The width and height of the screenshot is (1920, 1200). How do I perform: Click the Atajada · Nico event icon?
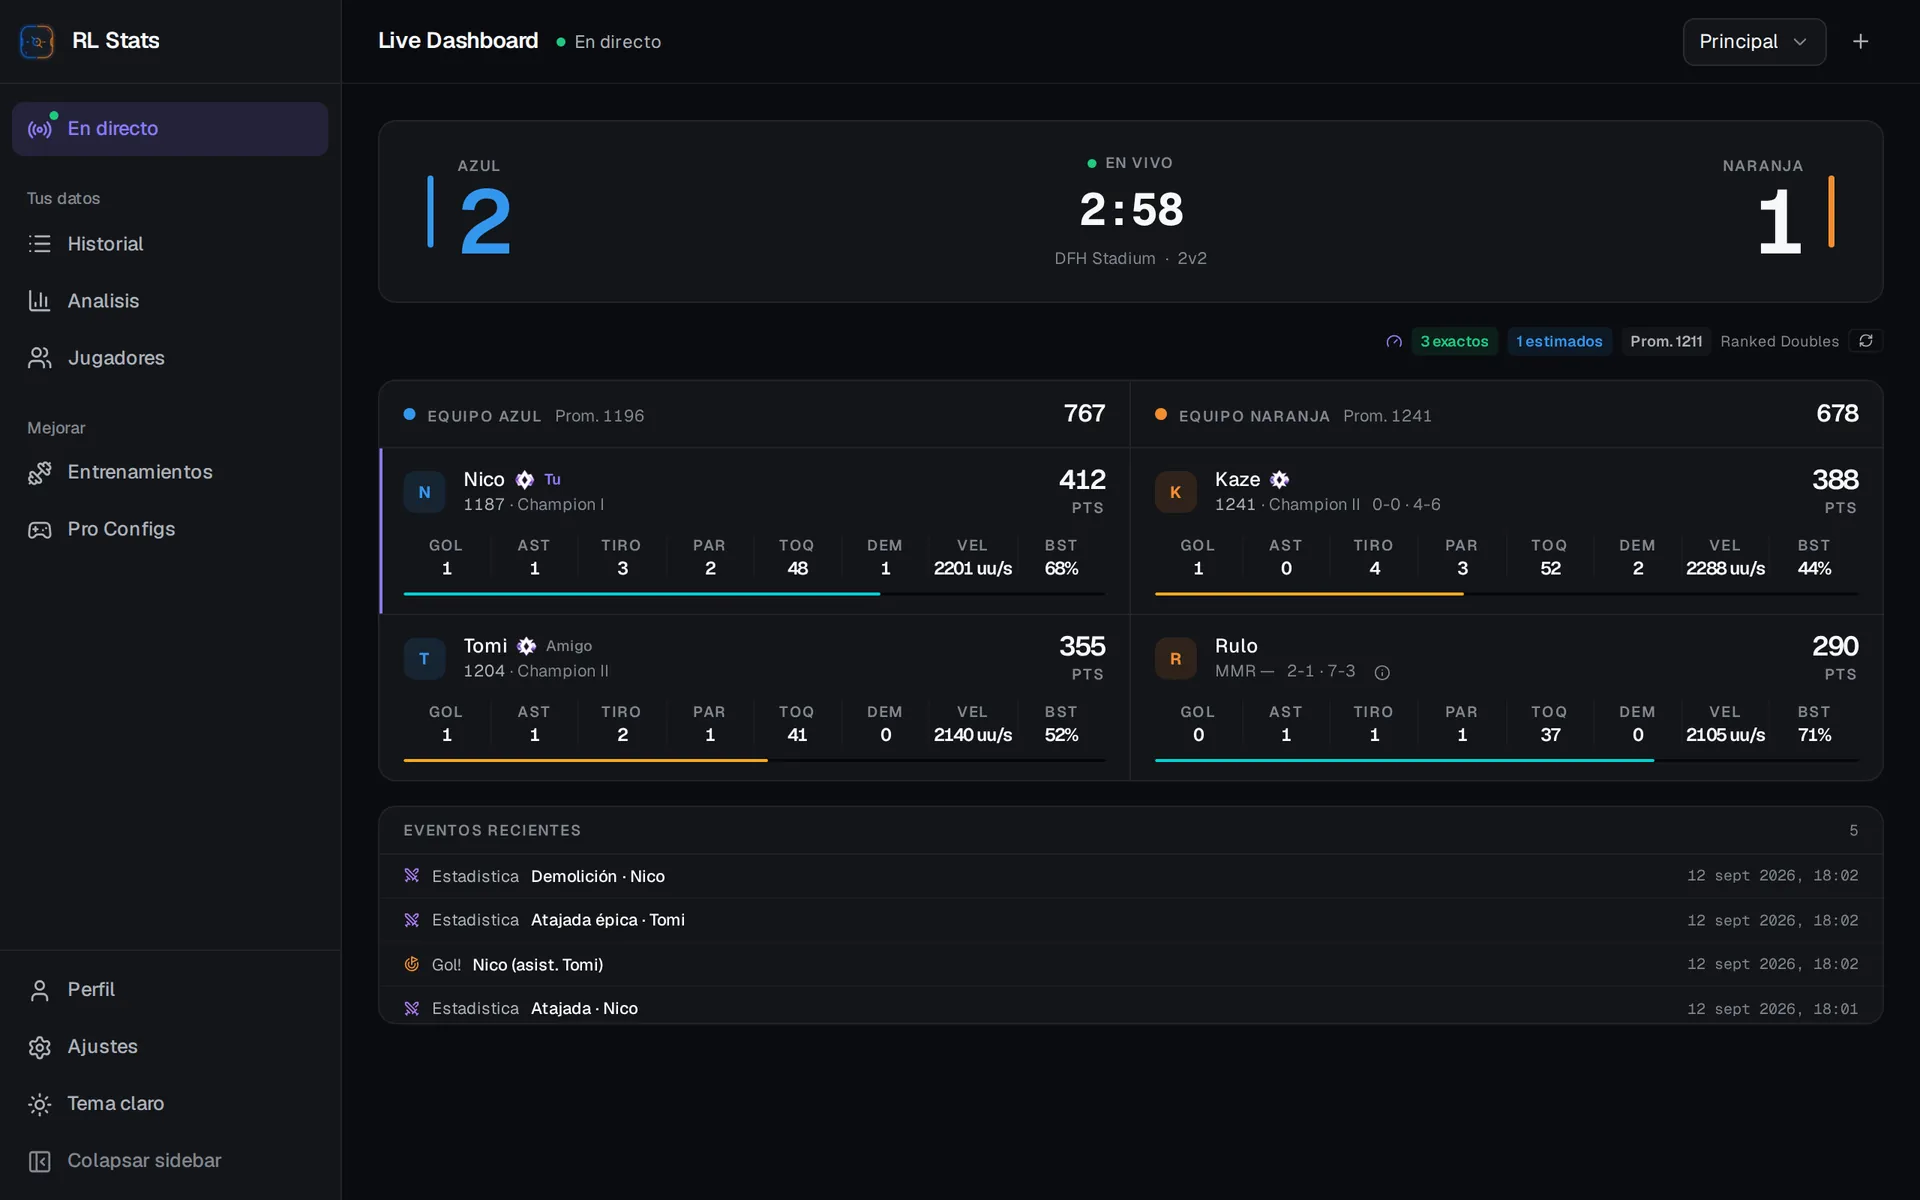pyautogui.click(x=411, y=1009)
